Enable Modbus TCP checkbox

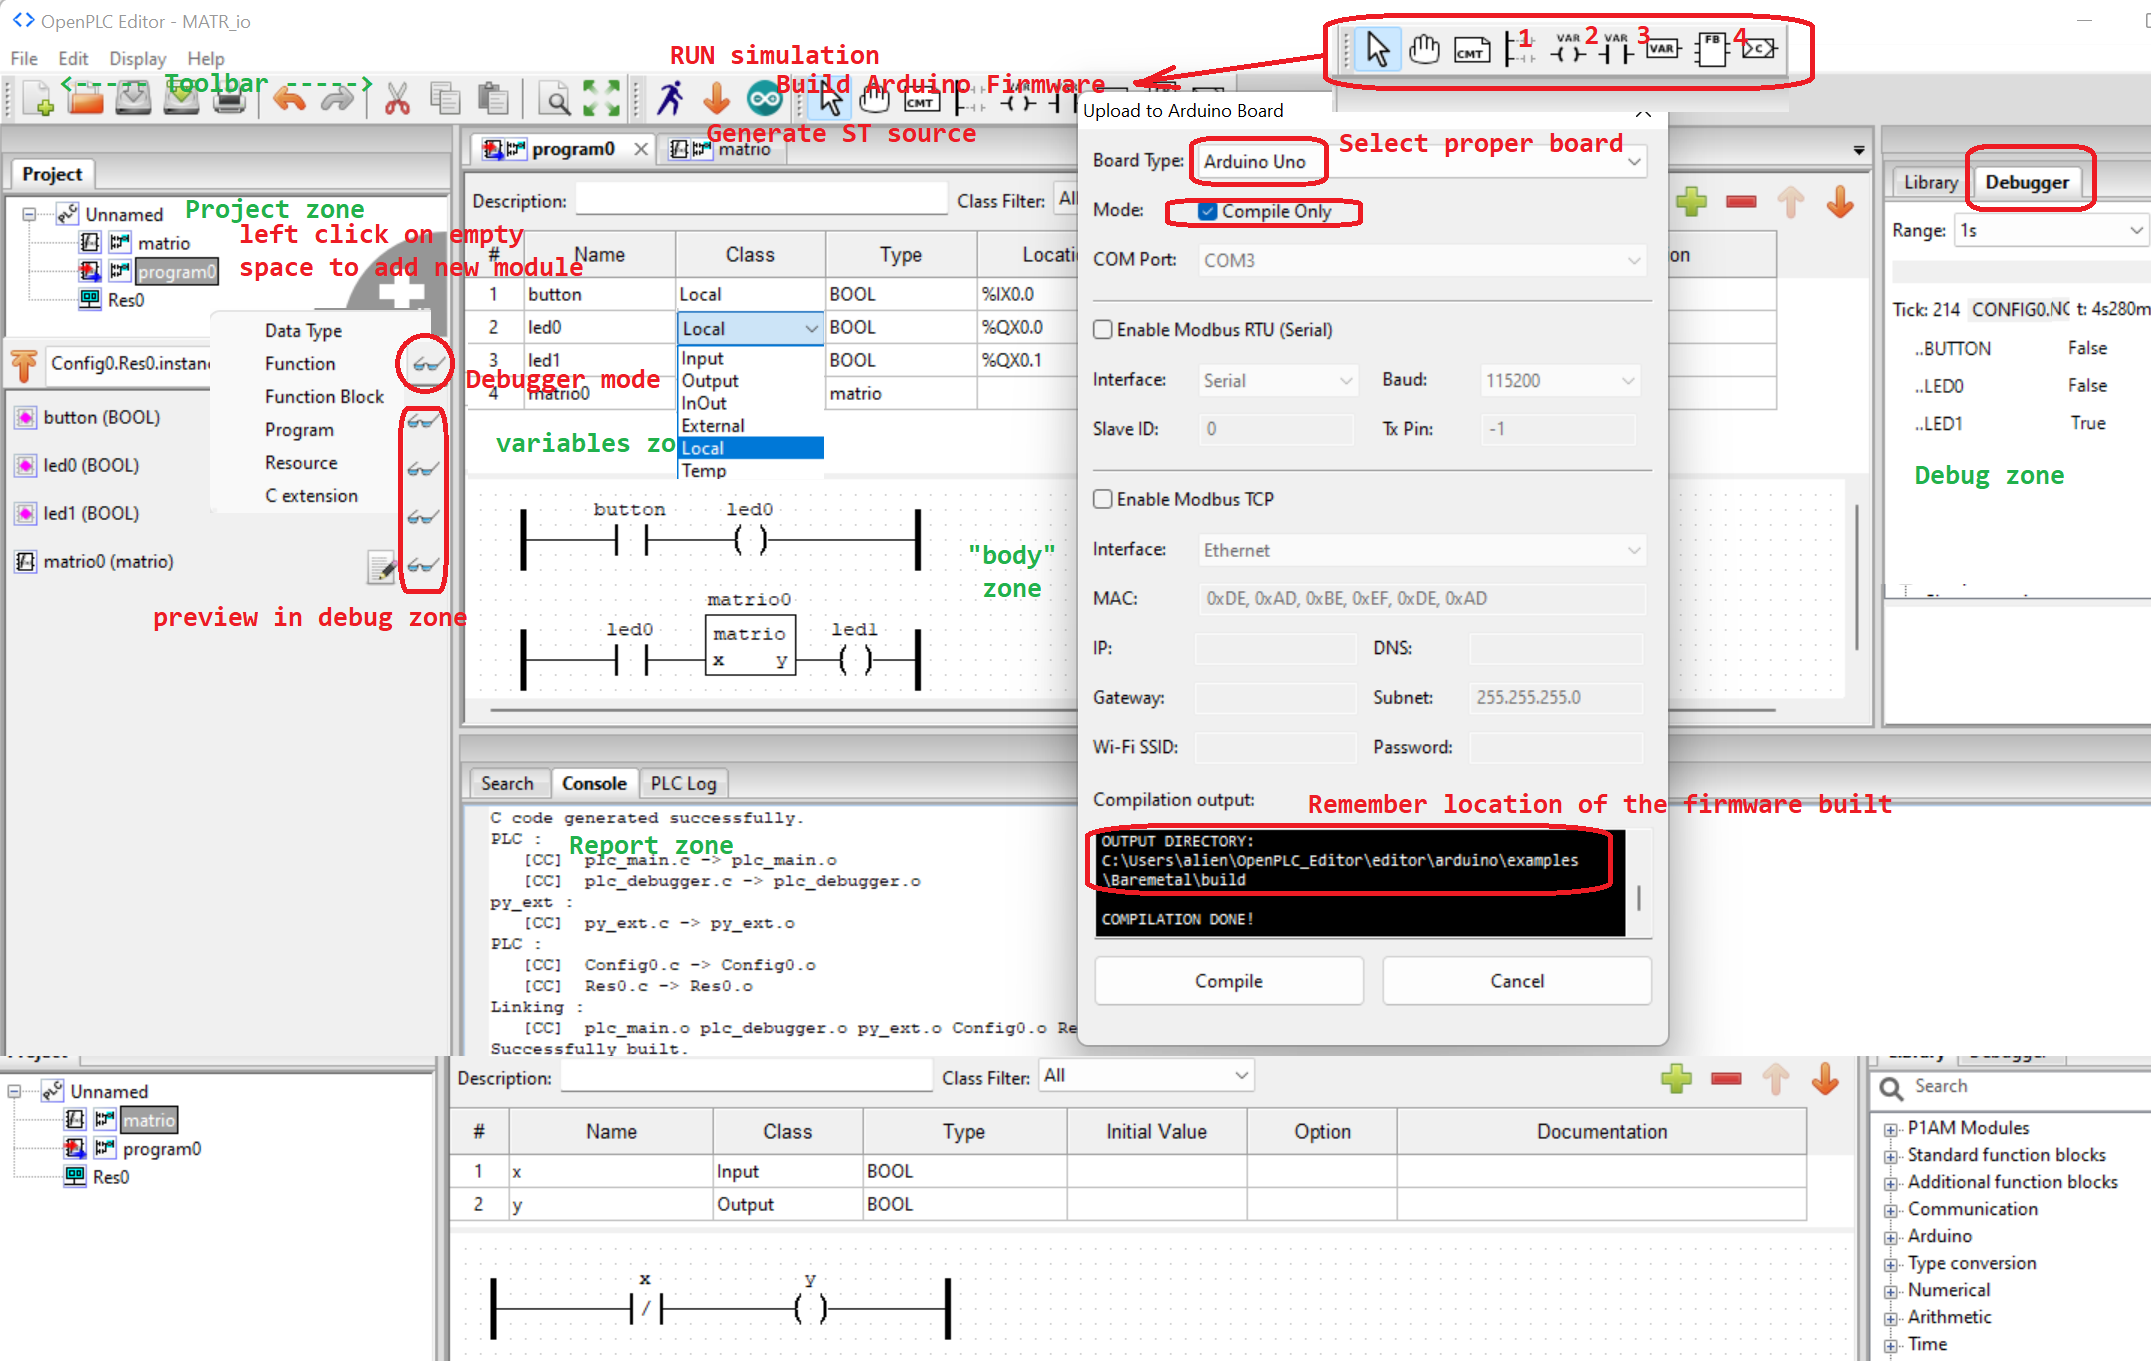pyautogui.click(x=1103, y=499)
